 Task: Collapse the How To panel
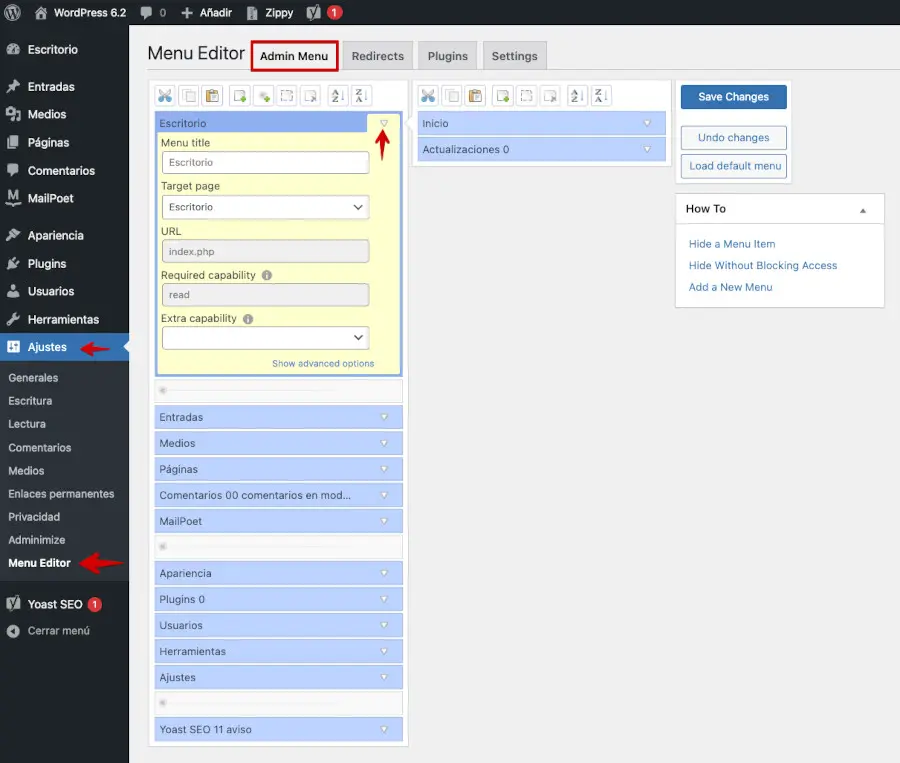tap(862, 210)
